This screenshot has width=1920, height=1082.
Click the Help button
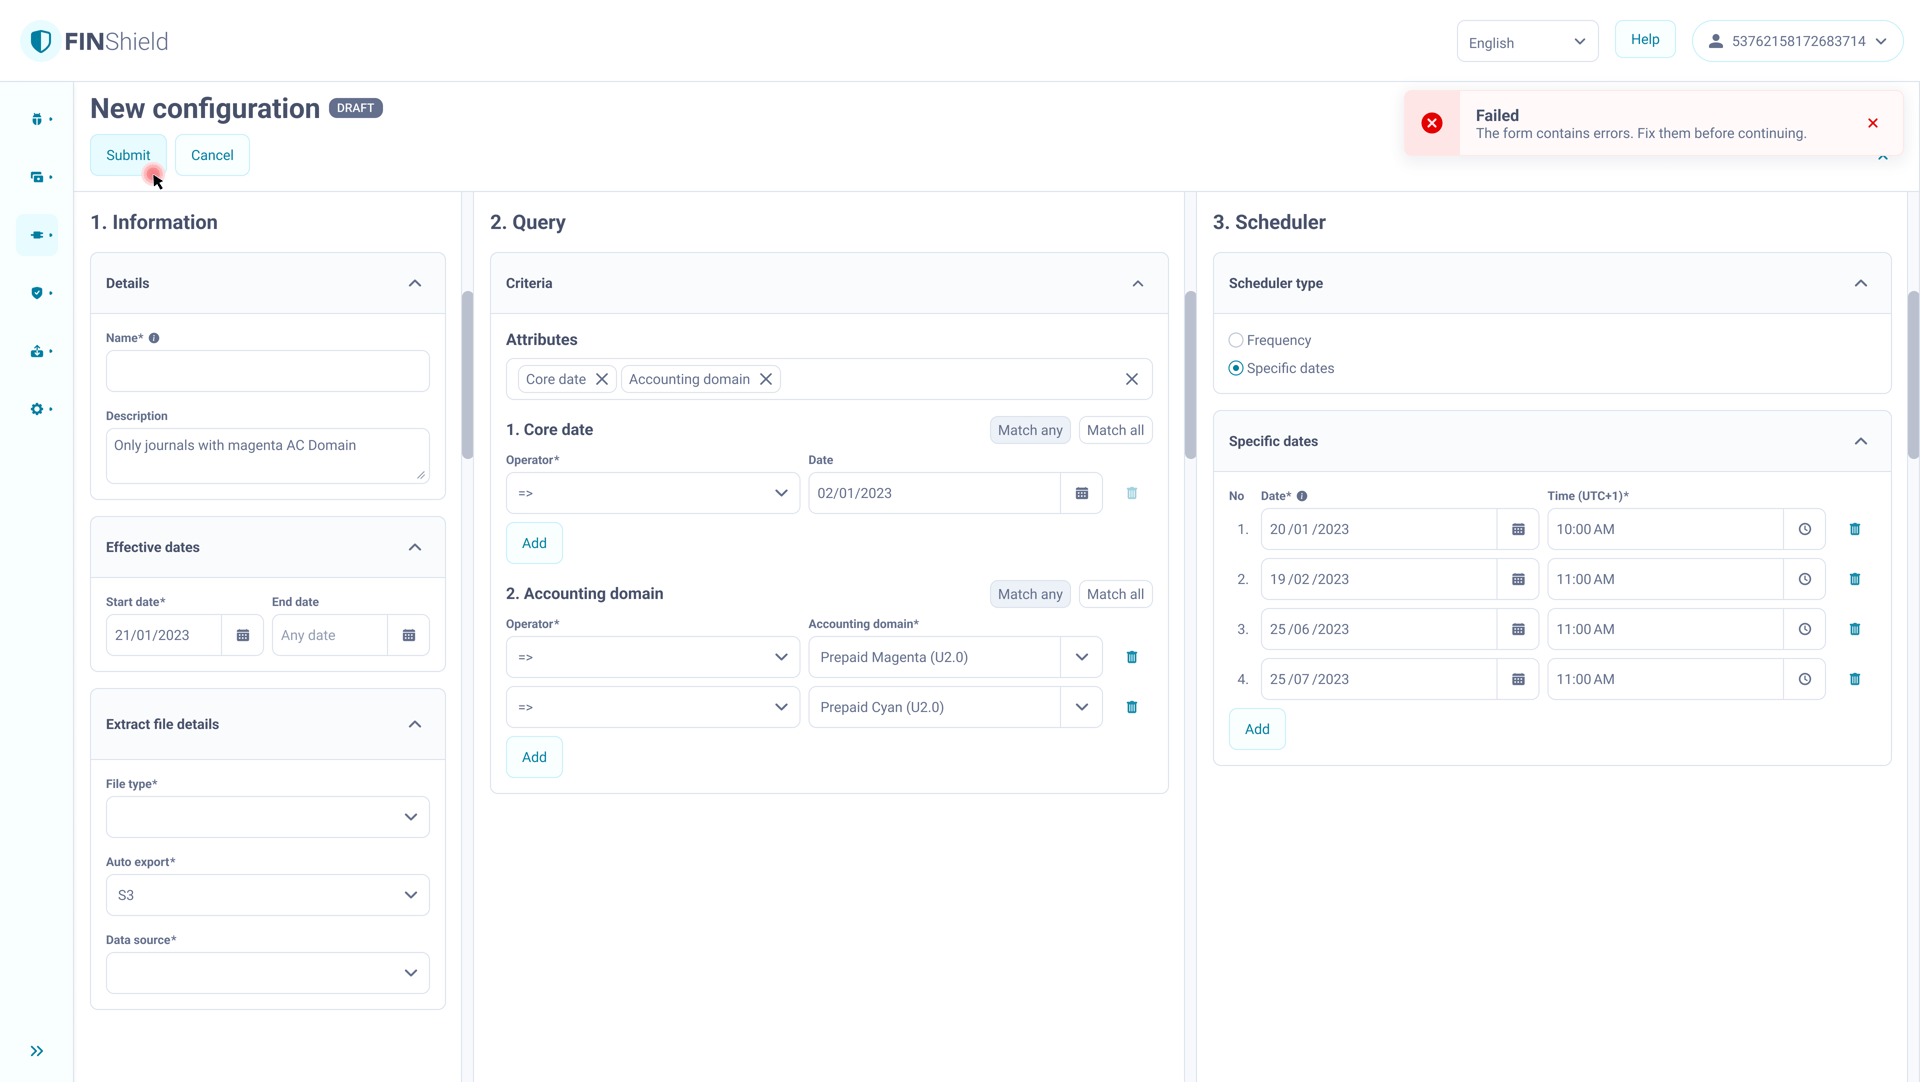point(1644,39)
